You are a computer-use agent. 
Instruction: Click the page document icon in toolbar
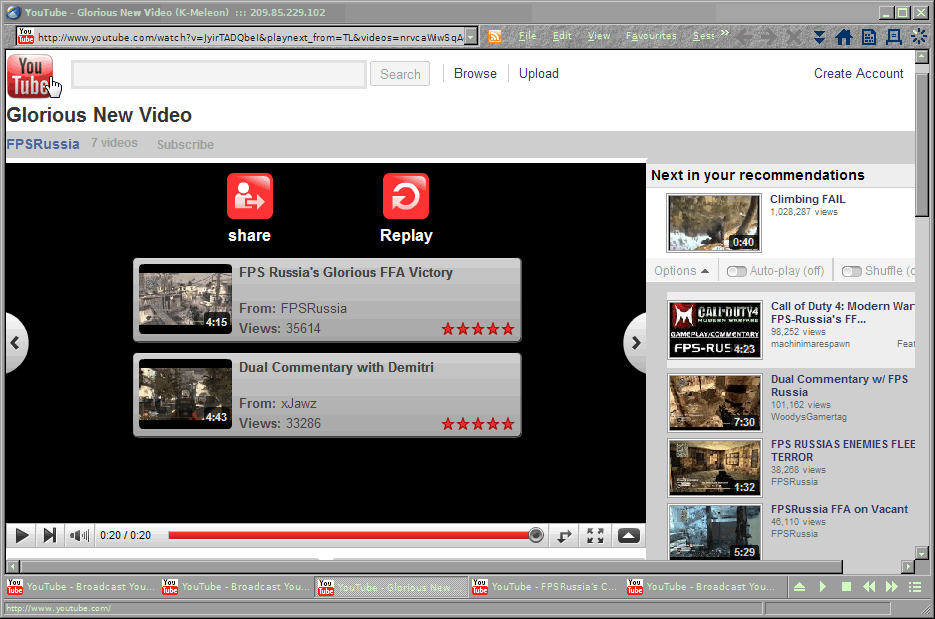coord(869,37)
